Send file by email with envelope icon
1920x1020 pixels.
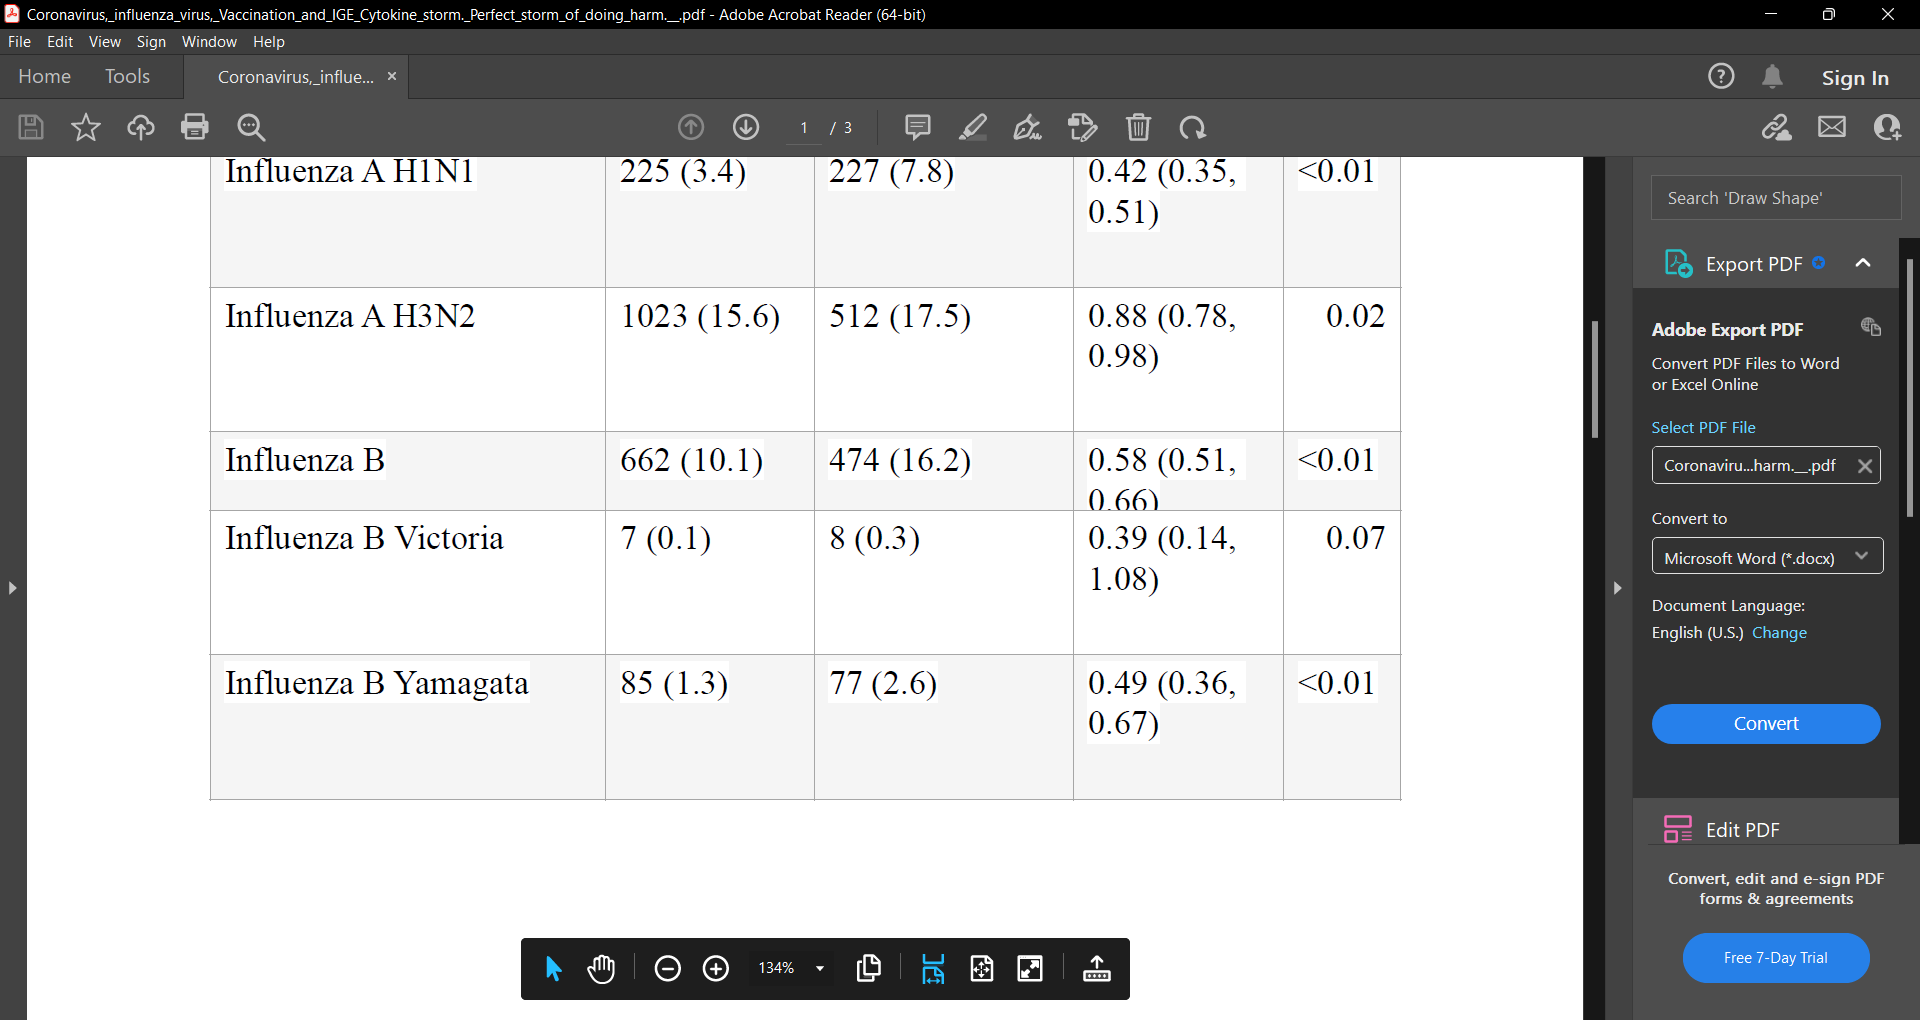pyautogui.click(x=1832, y=127)
